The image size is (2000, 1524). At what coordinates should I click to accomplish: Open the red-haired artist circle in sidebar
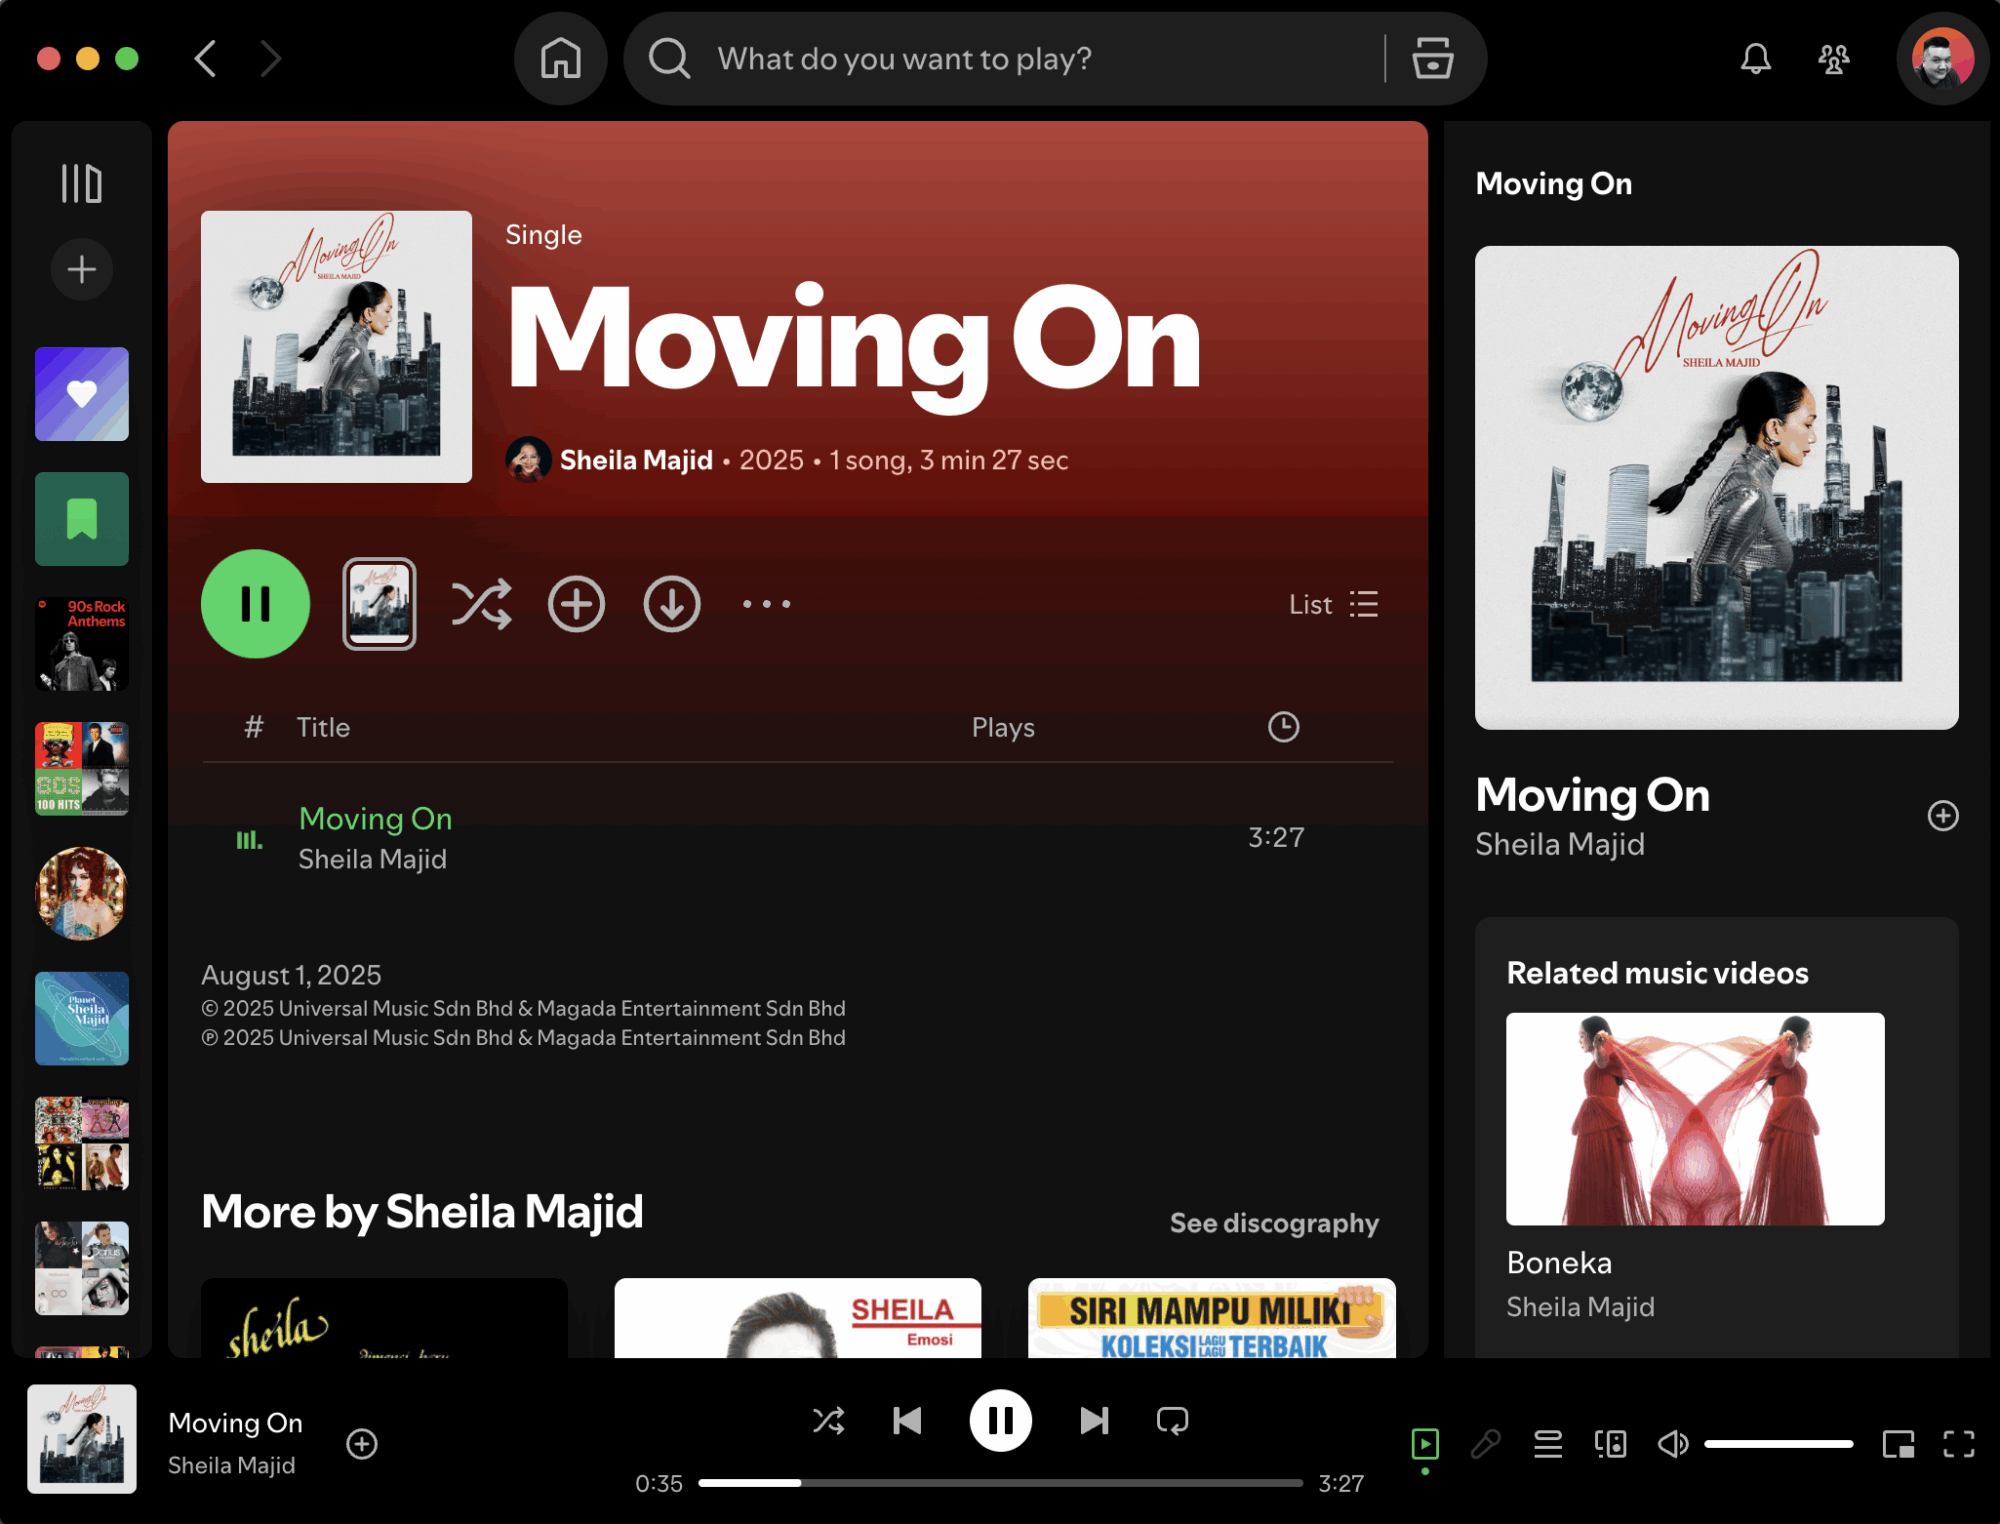click(82, 893)
